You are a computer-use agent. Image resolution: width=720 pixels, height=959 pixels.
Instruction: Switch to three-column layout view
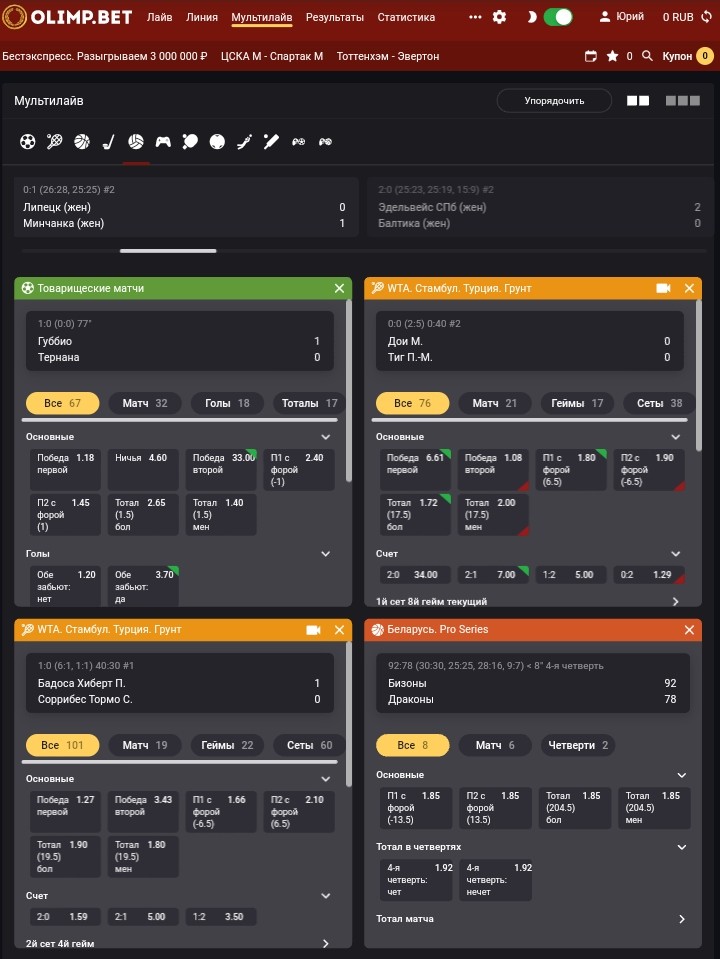(x=683, y=101)
